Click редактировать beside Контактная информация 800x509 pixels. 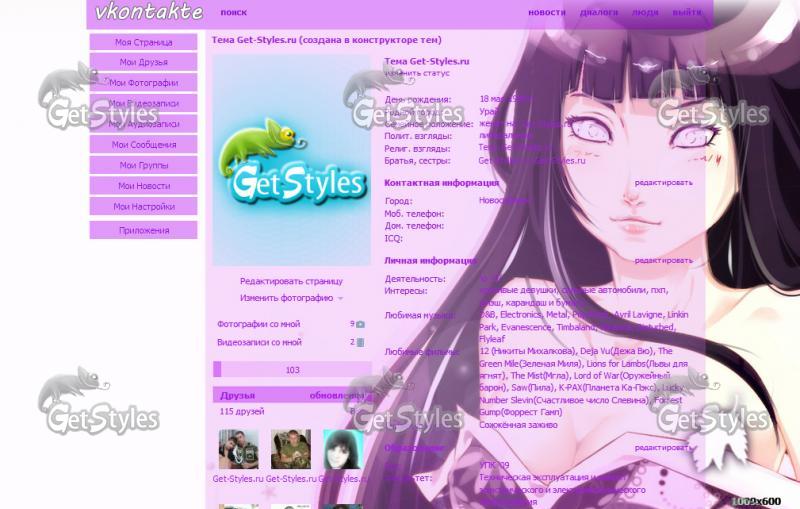point(663,182)
